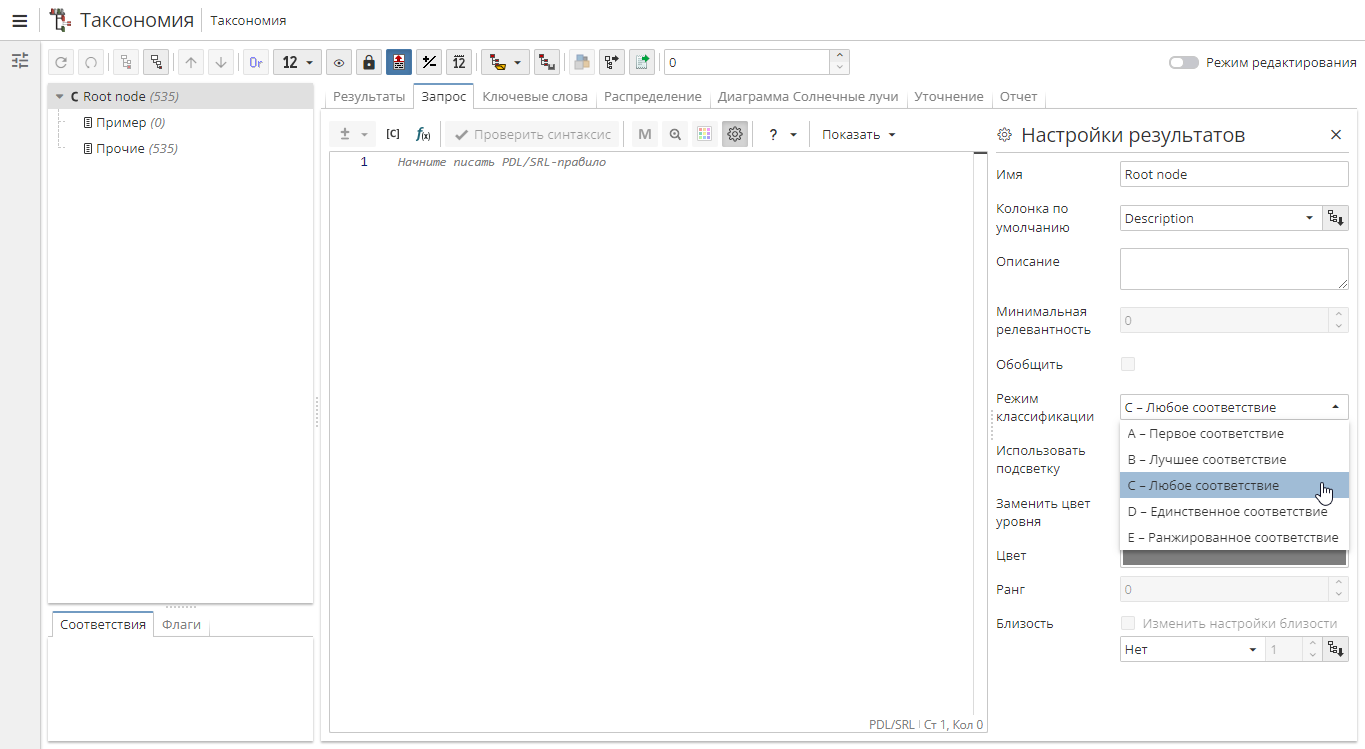
Task: Toggle the 'Обобщить' checkbox
Action: 1128,364
